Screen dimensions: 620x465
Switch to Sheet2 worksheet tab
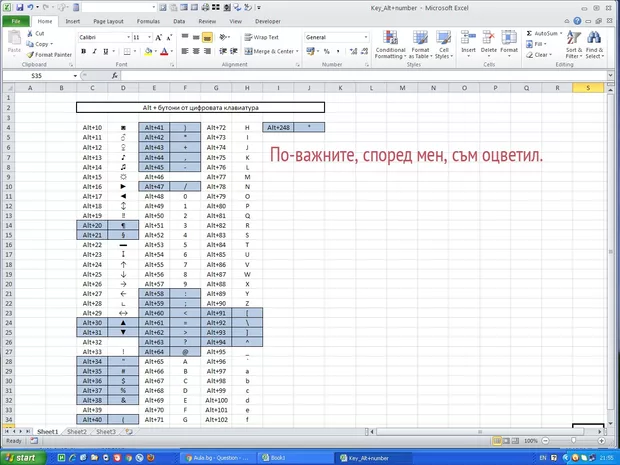(77, 431)
